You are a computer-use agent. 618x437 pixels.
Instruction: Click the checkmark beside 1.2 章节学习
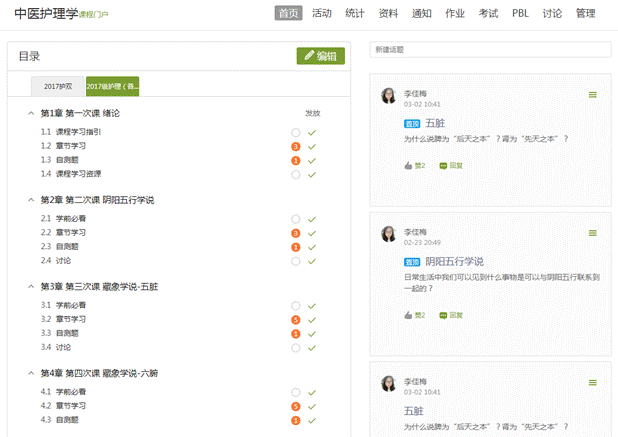click(x=312, y=147)
